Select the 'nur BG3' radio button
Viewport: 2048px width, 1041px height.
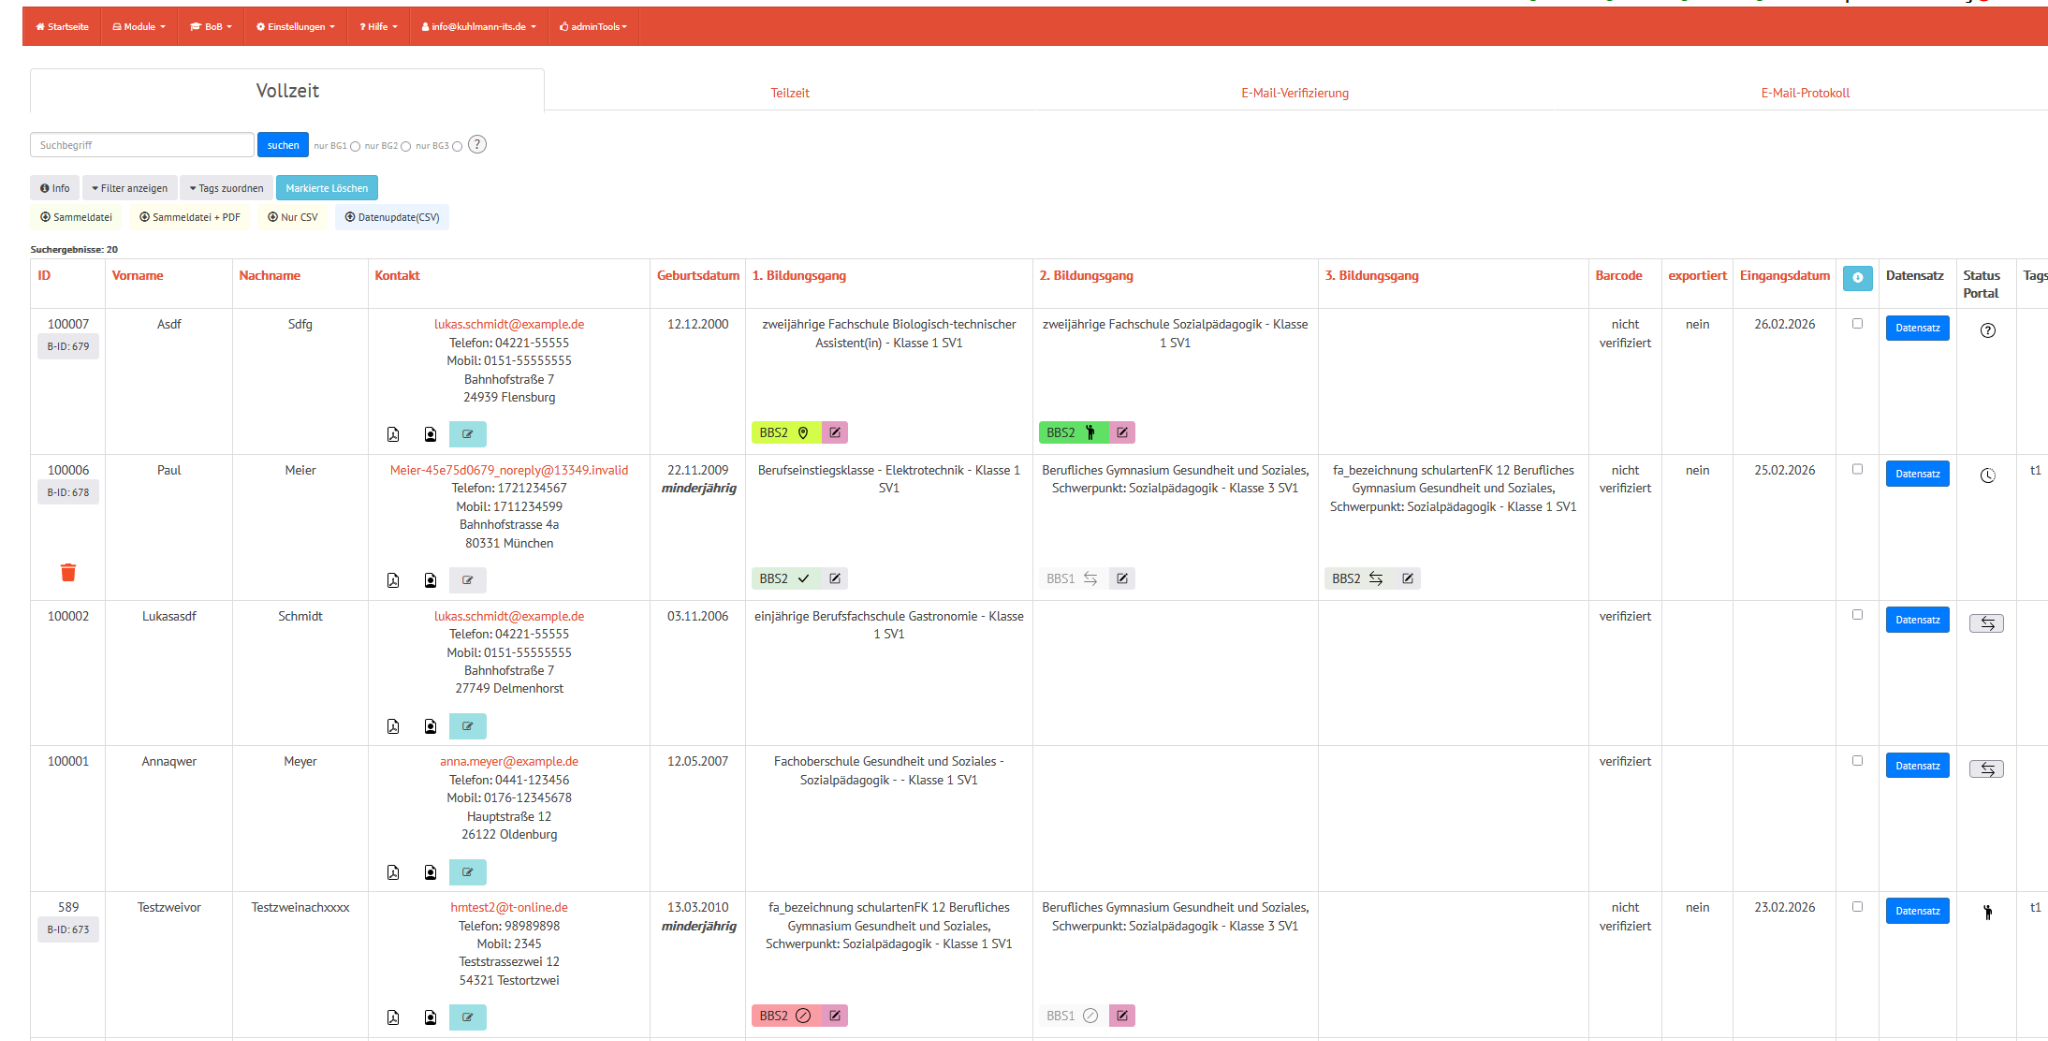pos(457,147)
